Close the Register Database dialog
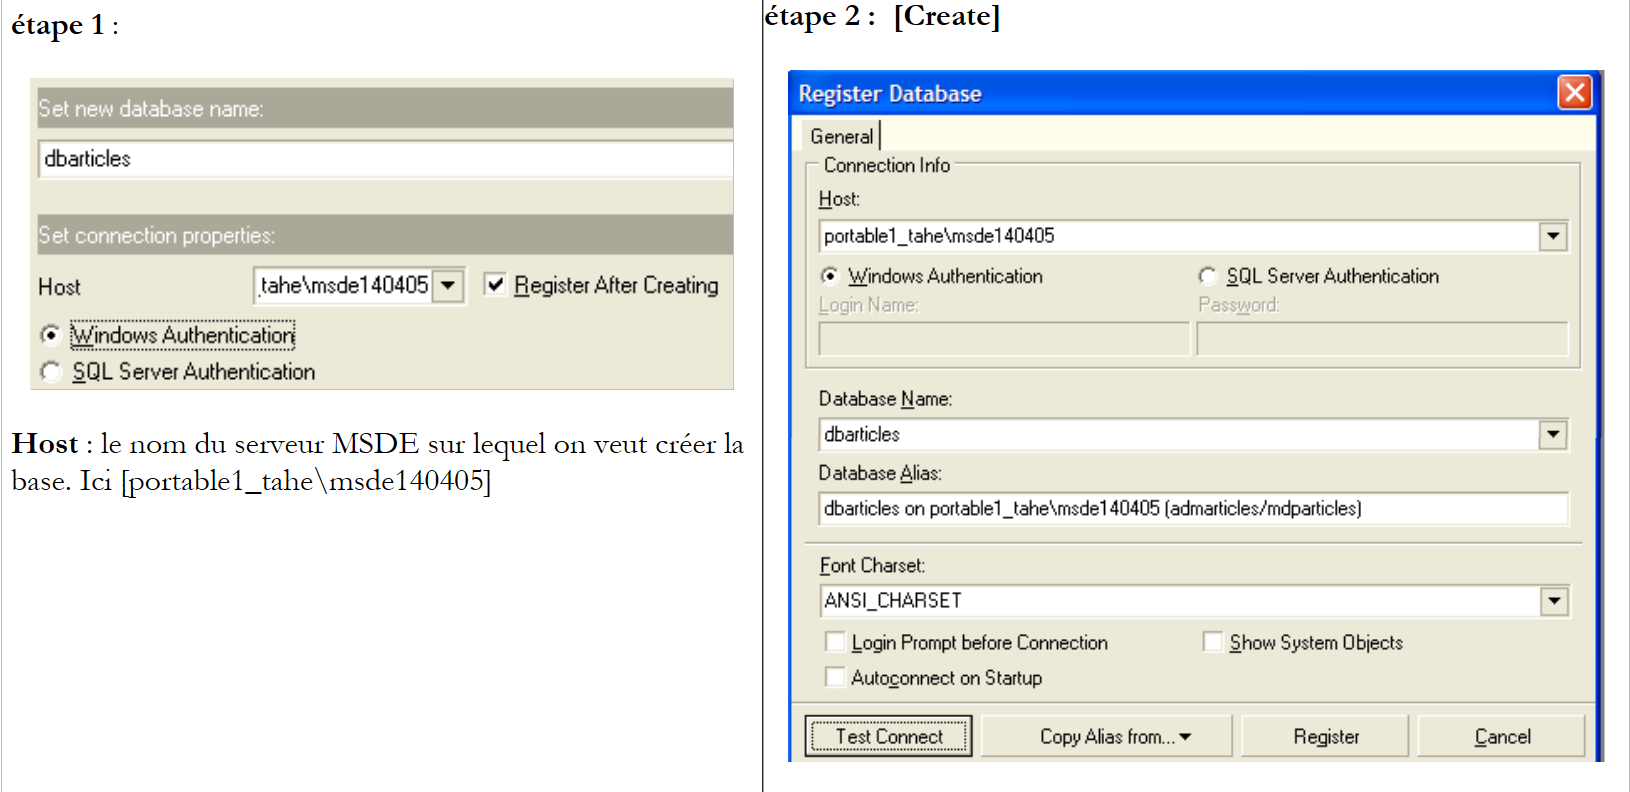This screenshot has width=1630, height=792. [x=1574, y=93]
